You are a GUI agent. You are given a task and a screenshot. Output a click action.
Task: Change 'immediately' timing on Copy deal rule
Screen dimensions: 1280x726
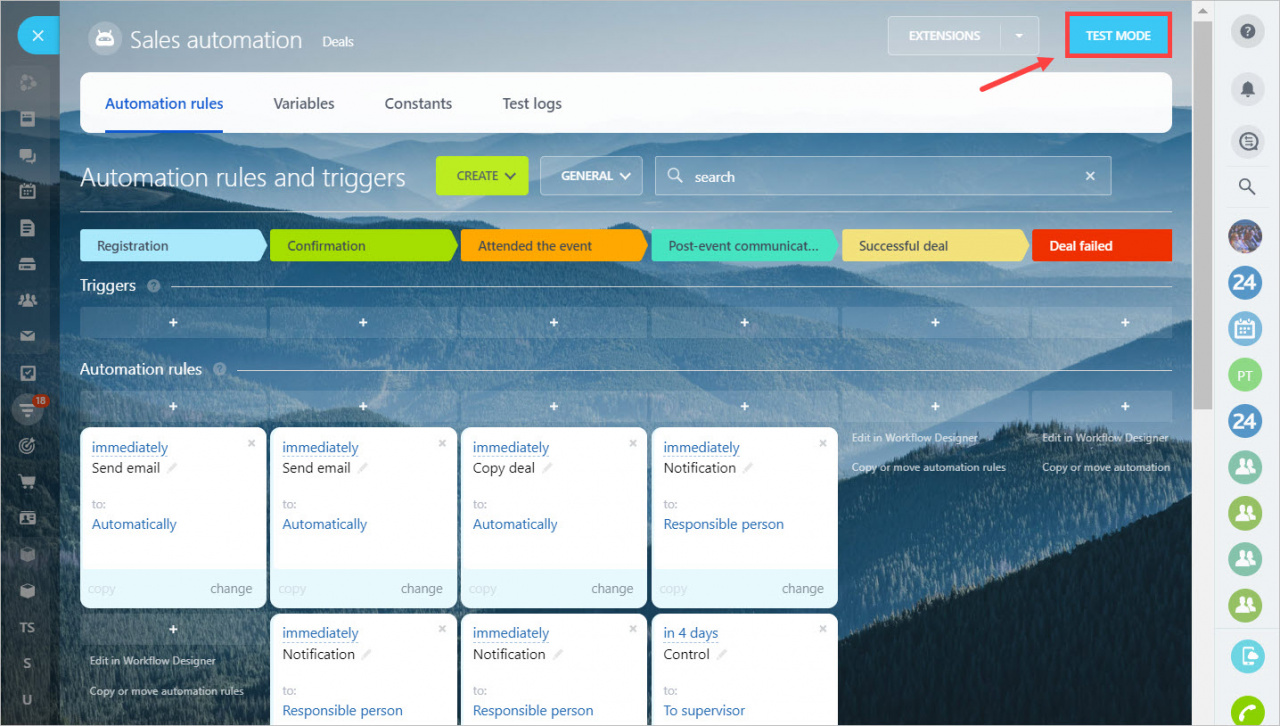(x=511, y=447)
